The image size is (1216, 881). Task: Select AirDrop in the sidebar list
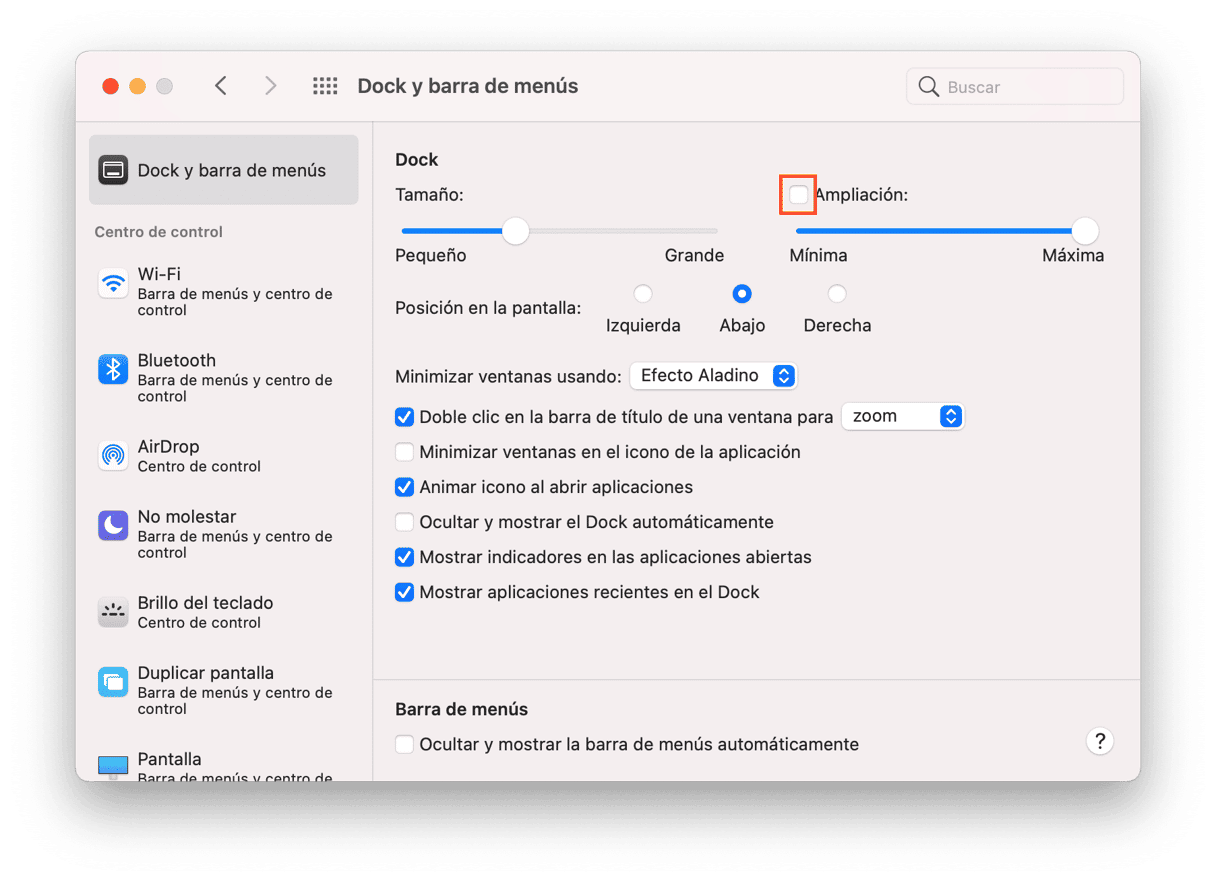click(x=224, y=455)
